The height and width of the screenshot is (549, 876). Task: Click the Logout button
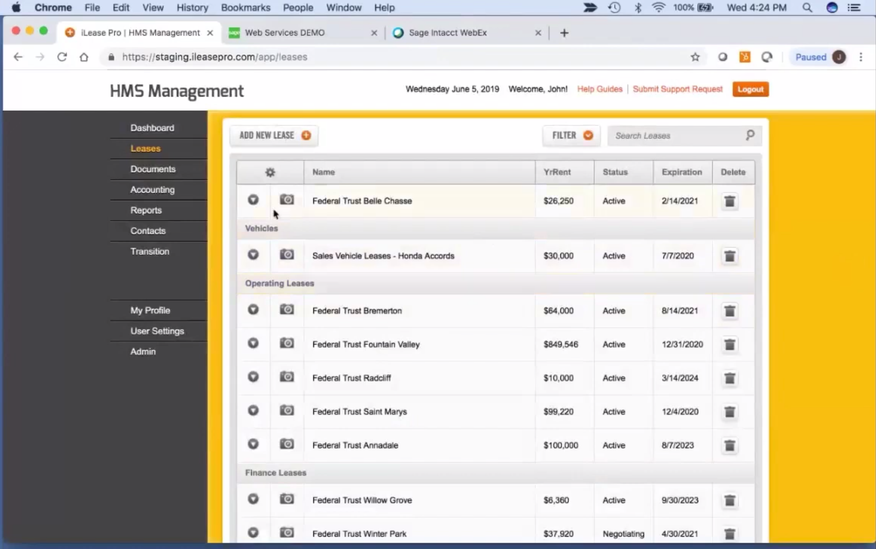[x=750, y=89]
